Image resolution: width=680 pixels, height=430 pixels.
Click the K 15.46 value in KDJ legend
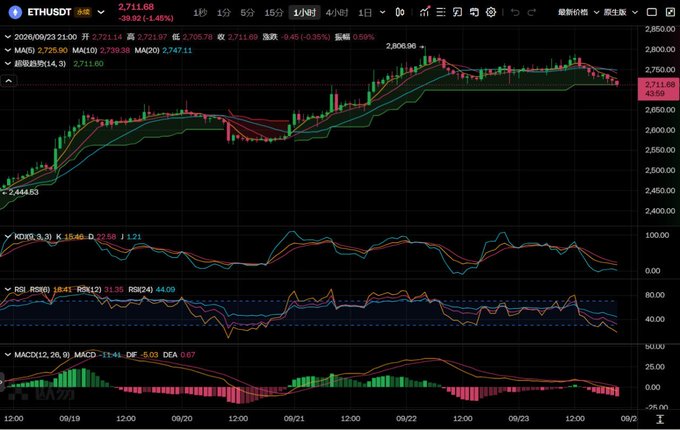pos(70,237)
